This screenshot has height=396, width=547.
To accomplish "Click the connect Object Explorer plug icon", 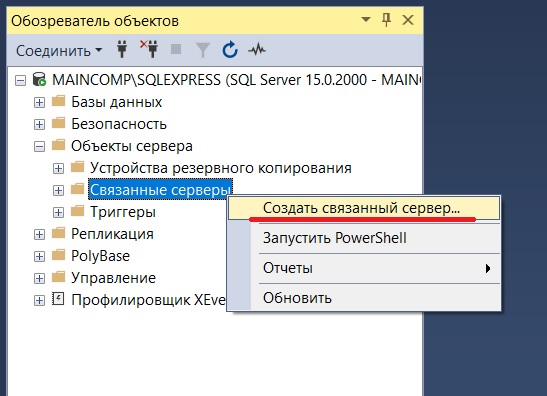I will (122, 49).
